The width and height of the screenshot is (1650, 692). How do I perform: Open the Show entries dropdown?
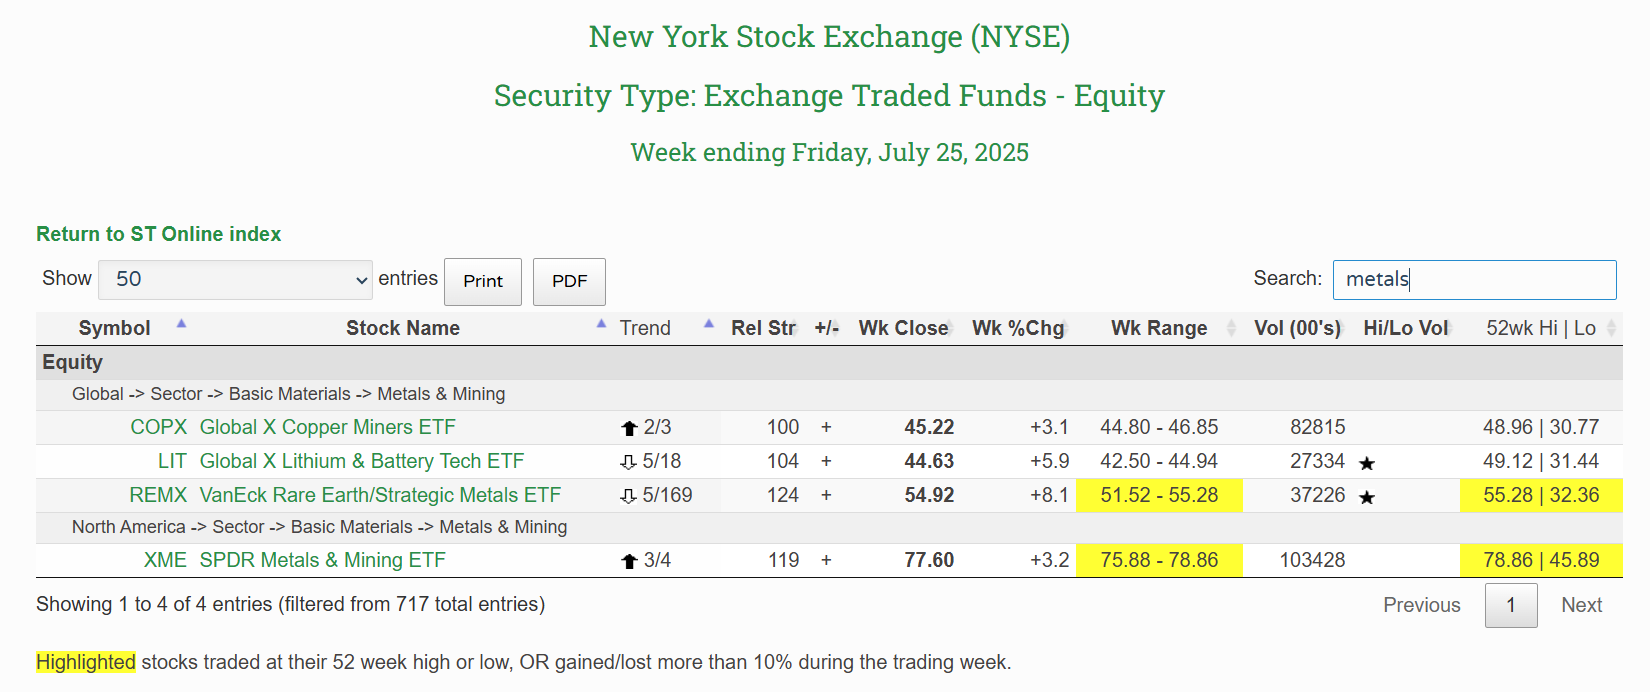[235, 280]
